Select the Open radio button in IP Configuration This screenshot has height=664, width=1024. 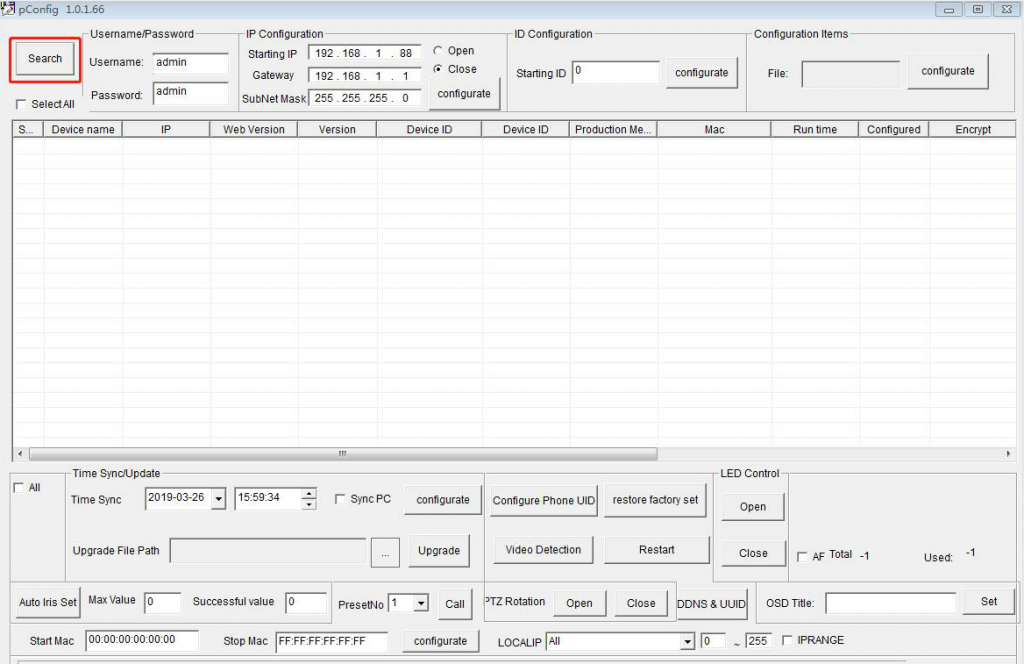438,51
